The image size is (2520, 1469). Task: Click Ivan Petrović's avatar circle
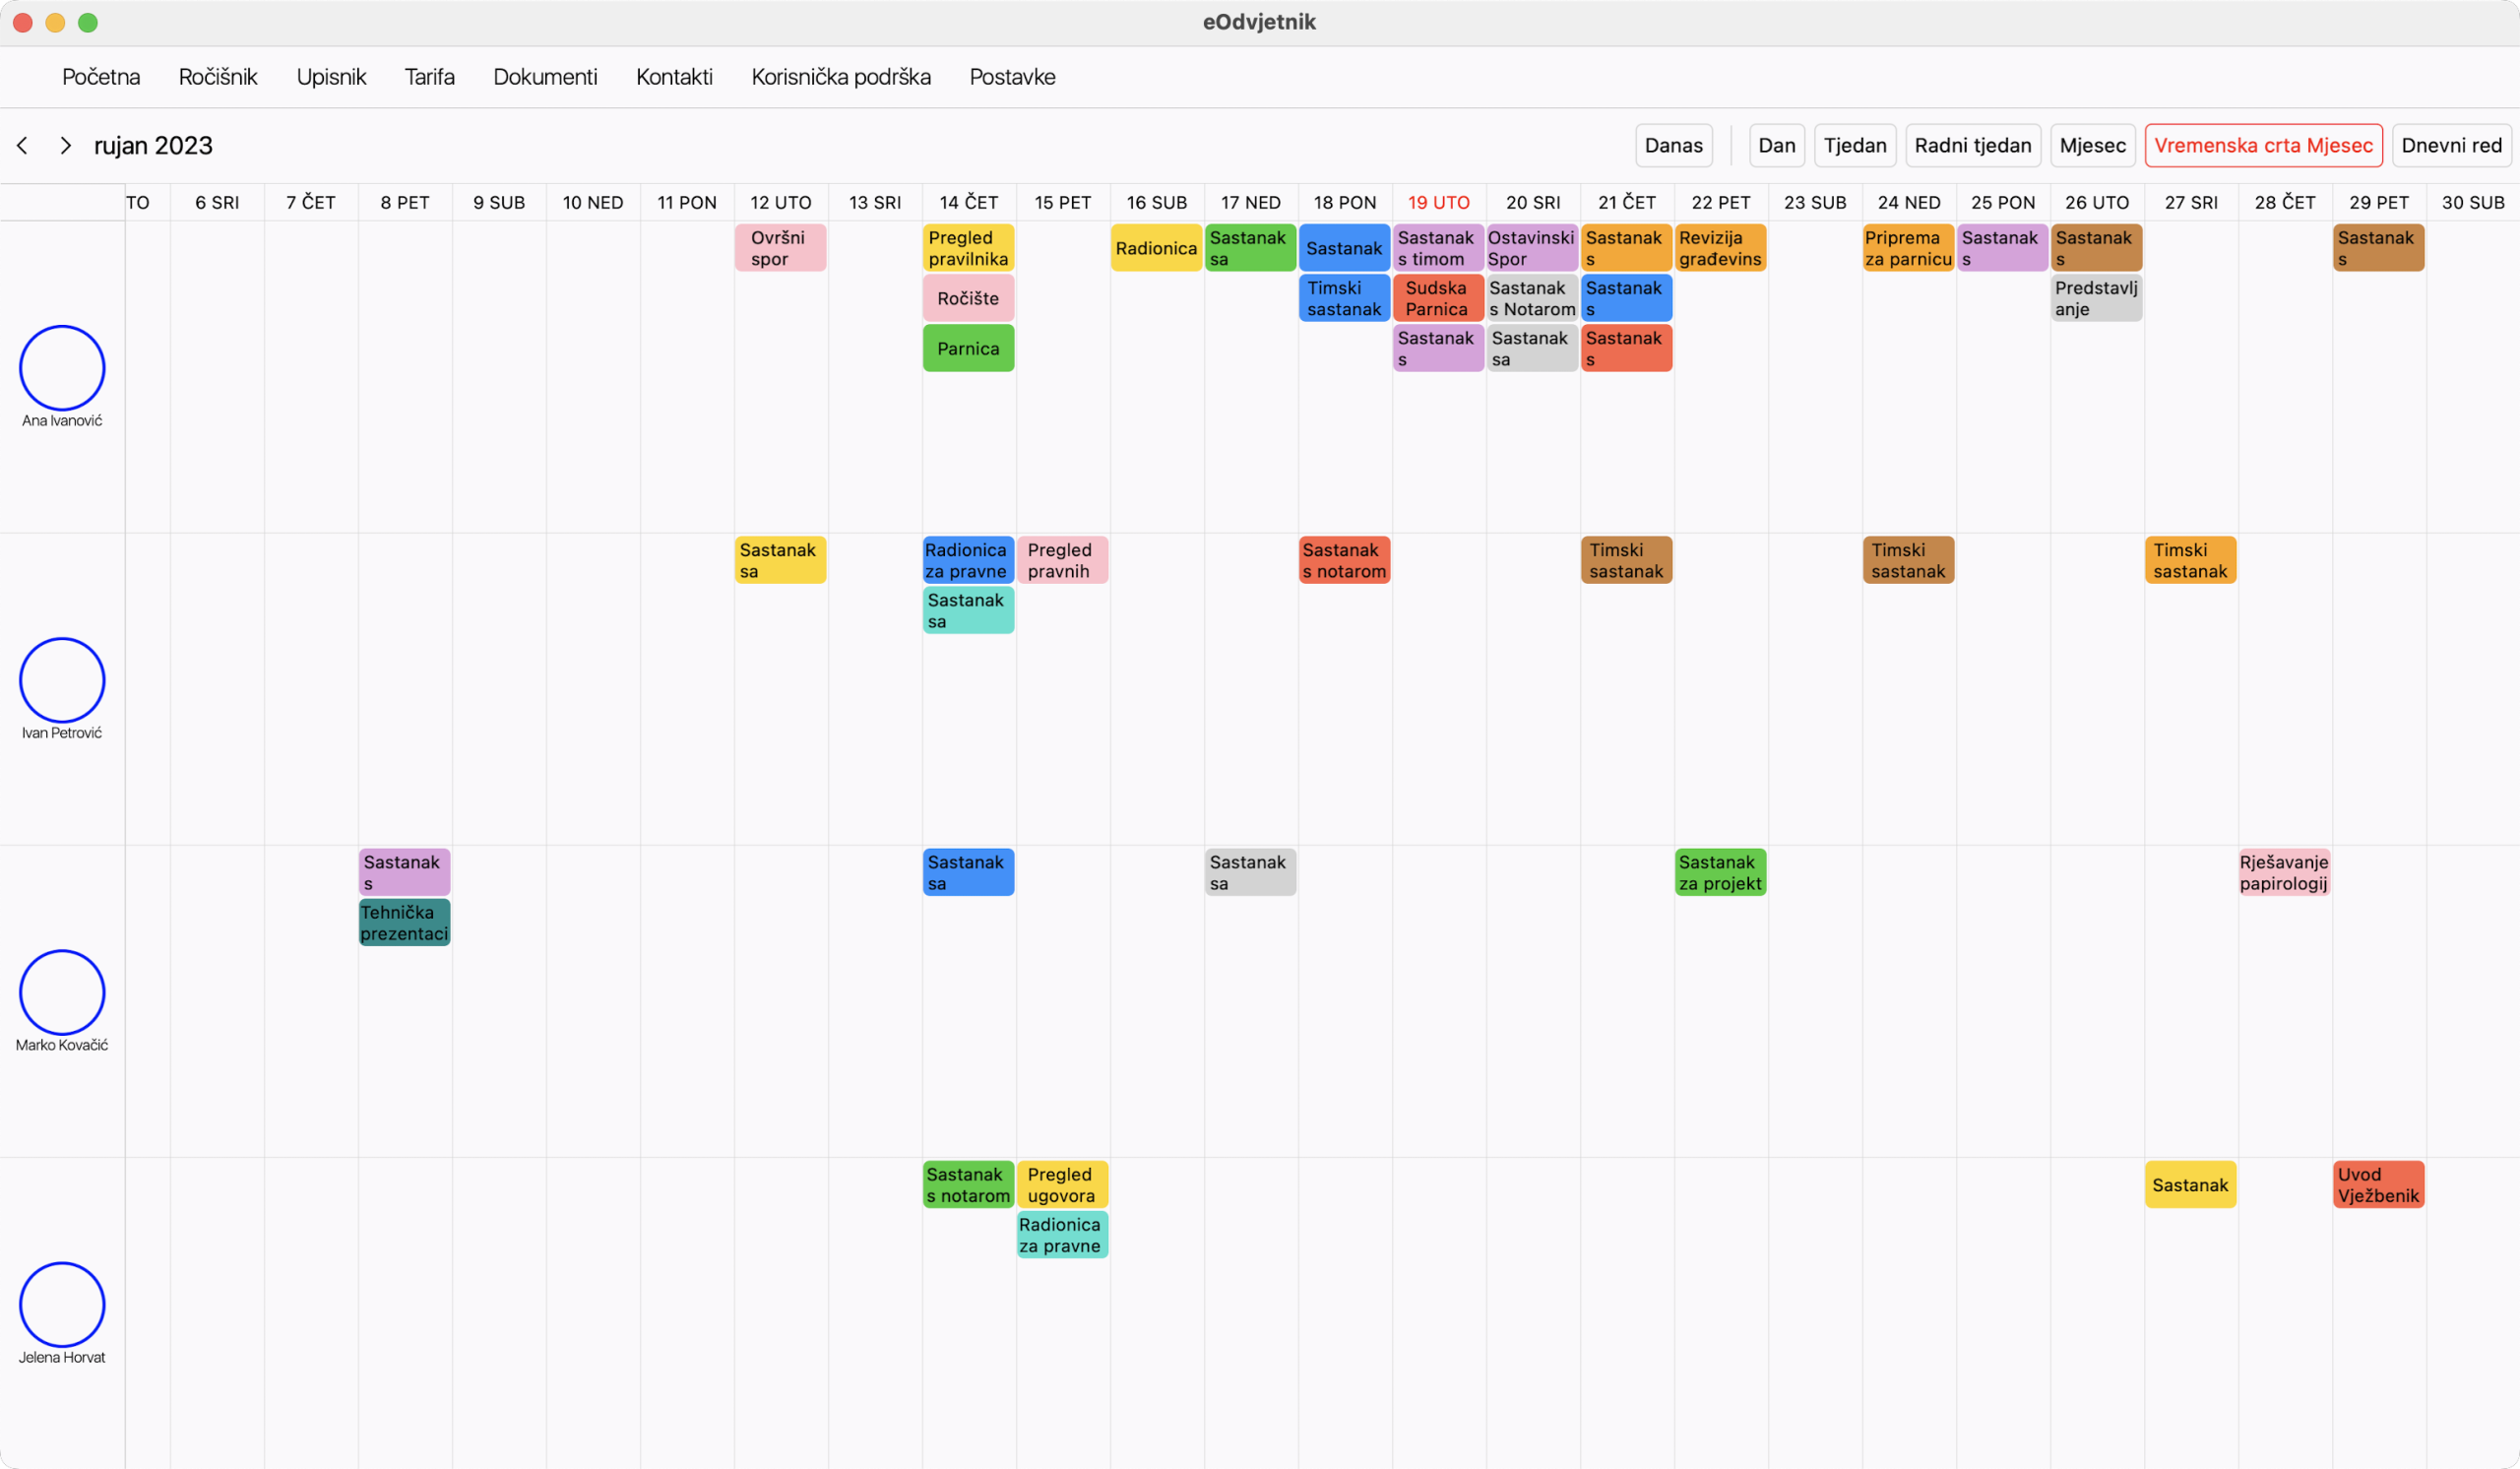(x=62, y=680)
